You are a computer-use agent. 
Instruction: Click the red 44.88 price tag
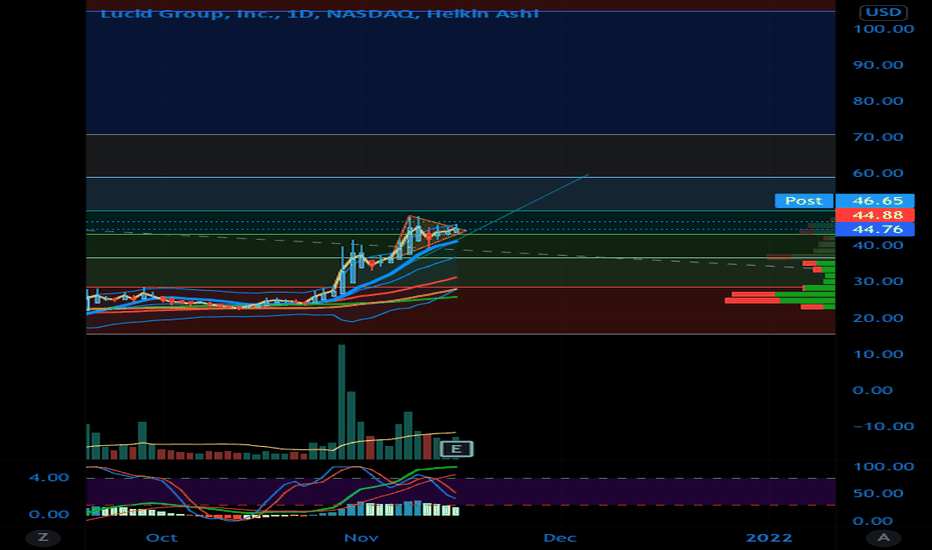pyautogui.click(x=875, y=215)
